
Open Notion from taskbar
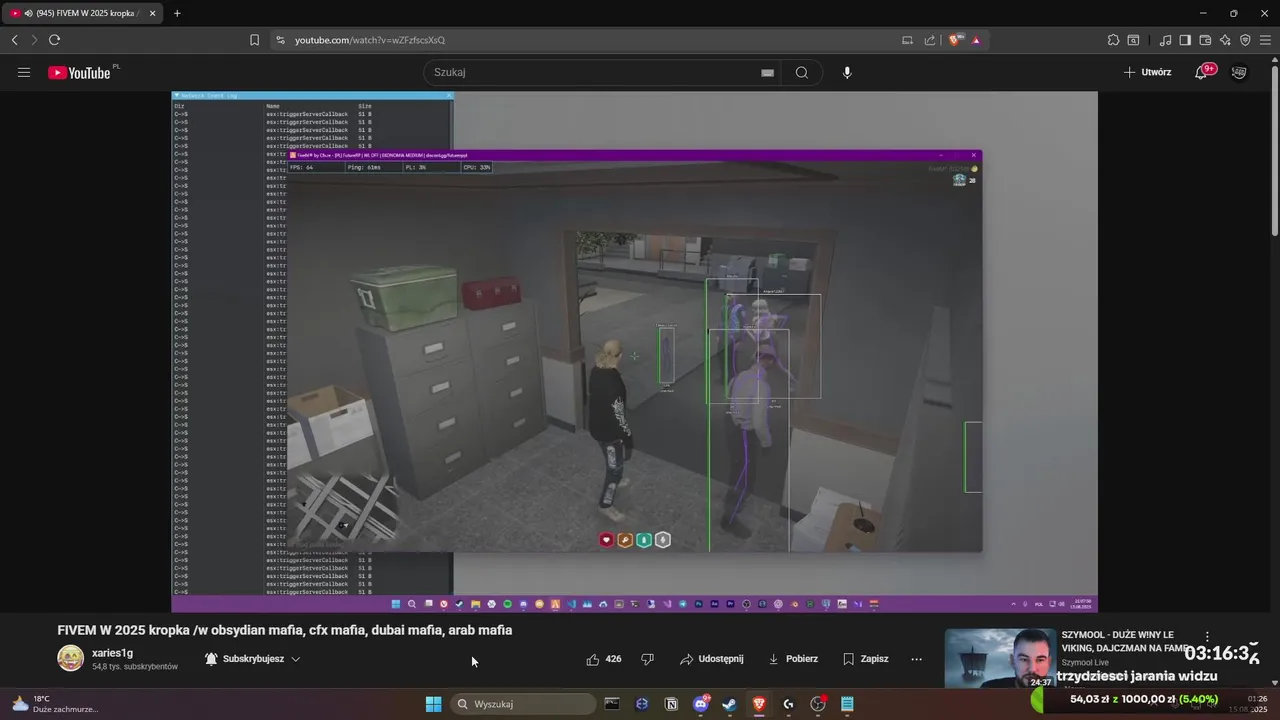(x=671, y=704)
